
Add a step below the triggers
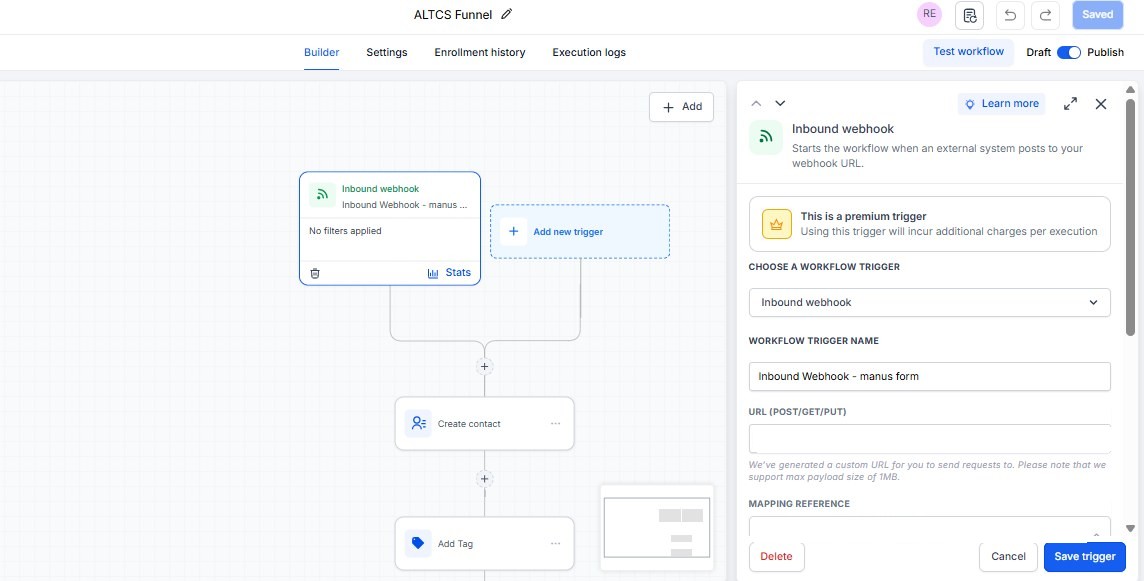tap(484, 366)
